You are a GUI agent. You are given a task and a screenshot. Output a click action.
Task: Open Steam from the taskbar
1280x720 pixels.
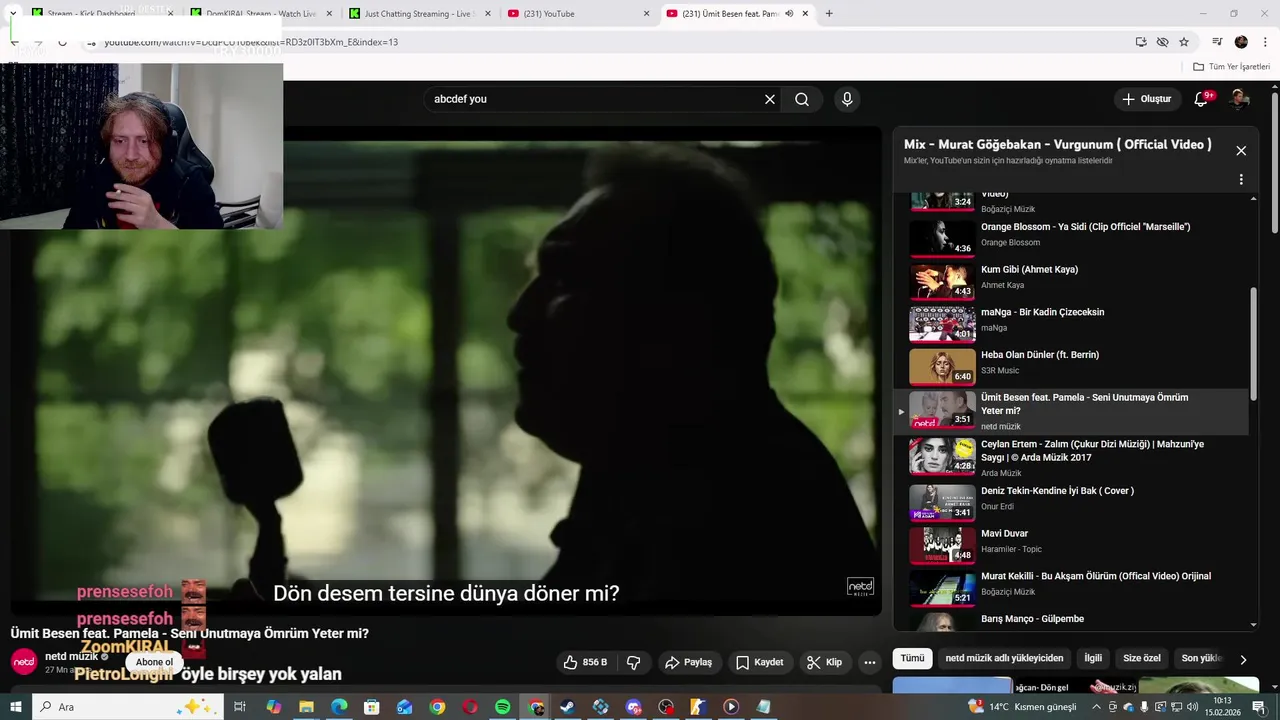point(568,707)
